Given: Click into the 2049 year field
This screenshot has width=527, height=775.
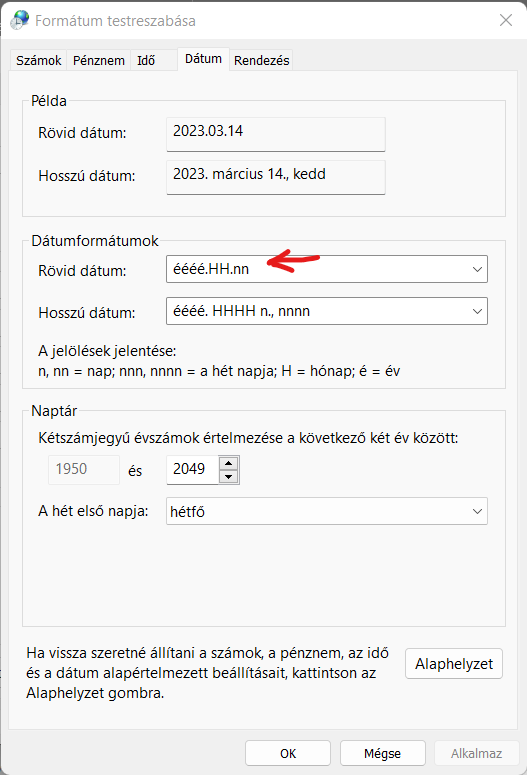Looking at the screenshot, I should (x=193, y=470).
